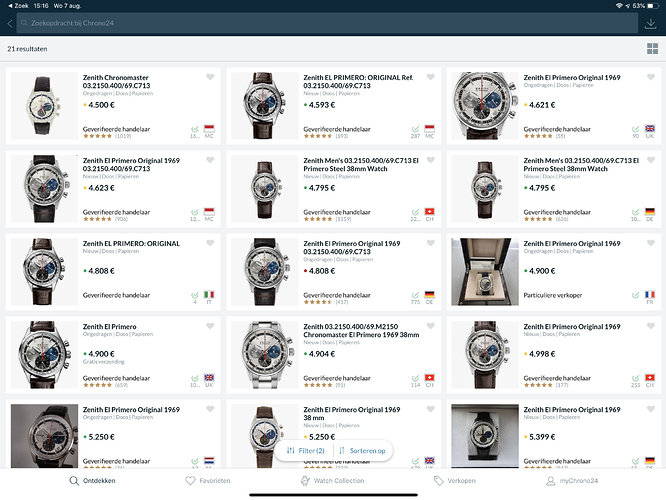Open the Particuliere verkoper listing seller label
Screen dimensions: 666x500
click(553, 295)
